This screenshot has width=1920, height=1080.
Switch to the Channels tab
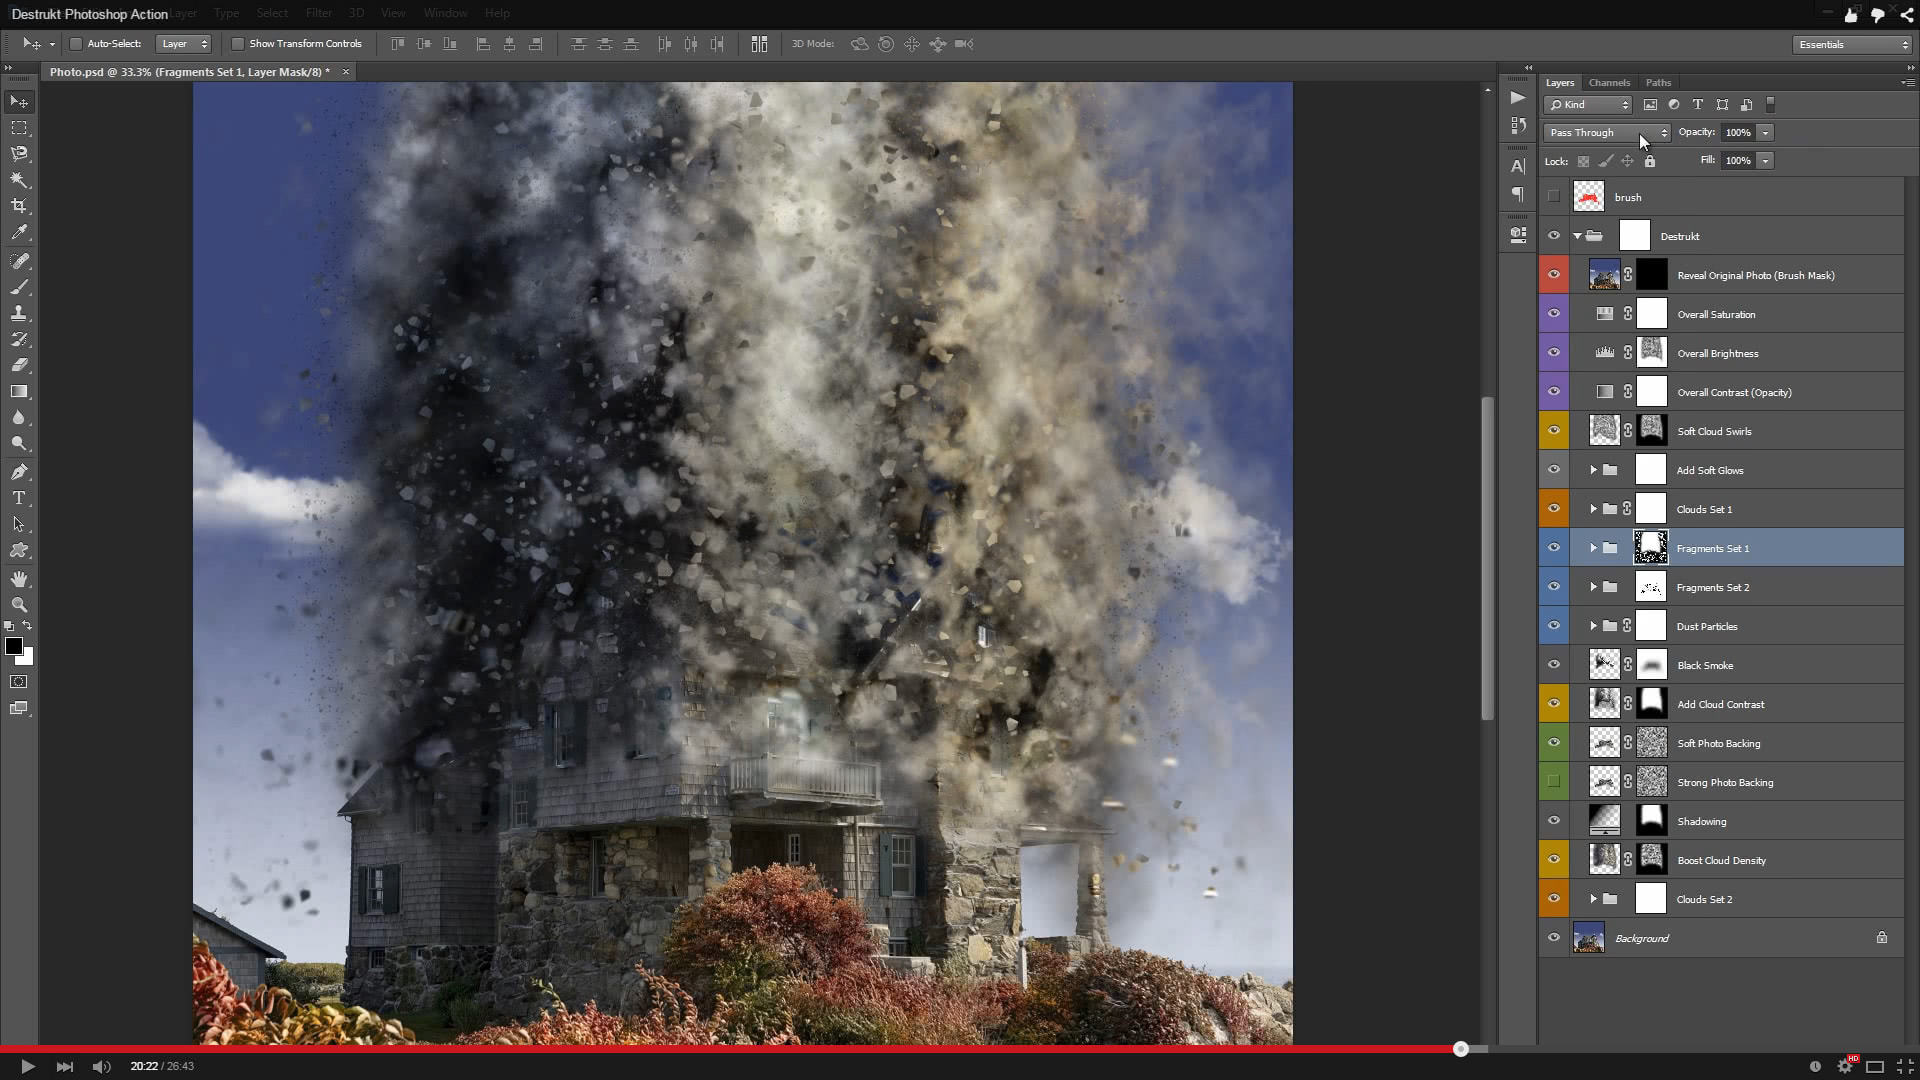coord(1609,83)
